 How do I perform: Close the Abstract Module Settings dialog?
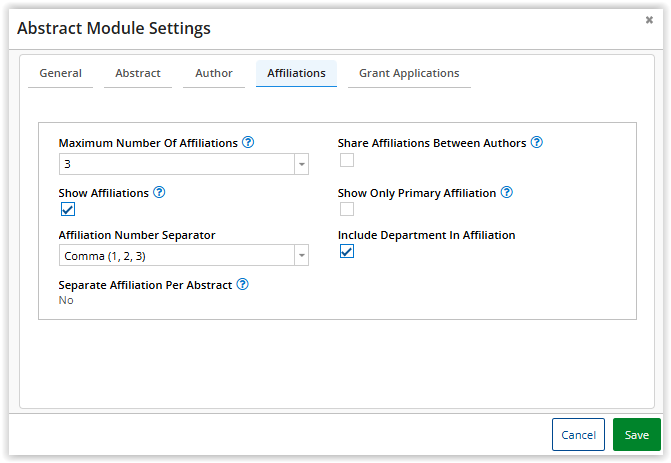click(649, 20)
